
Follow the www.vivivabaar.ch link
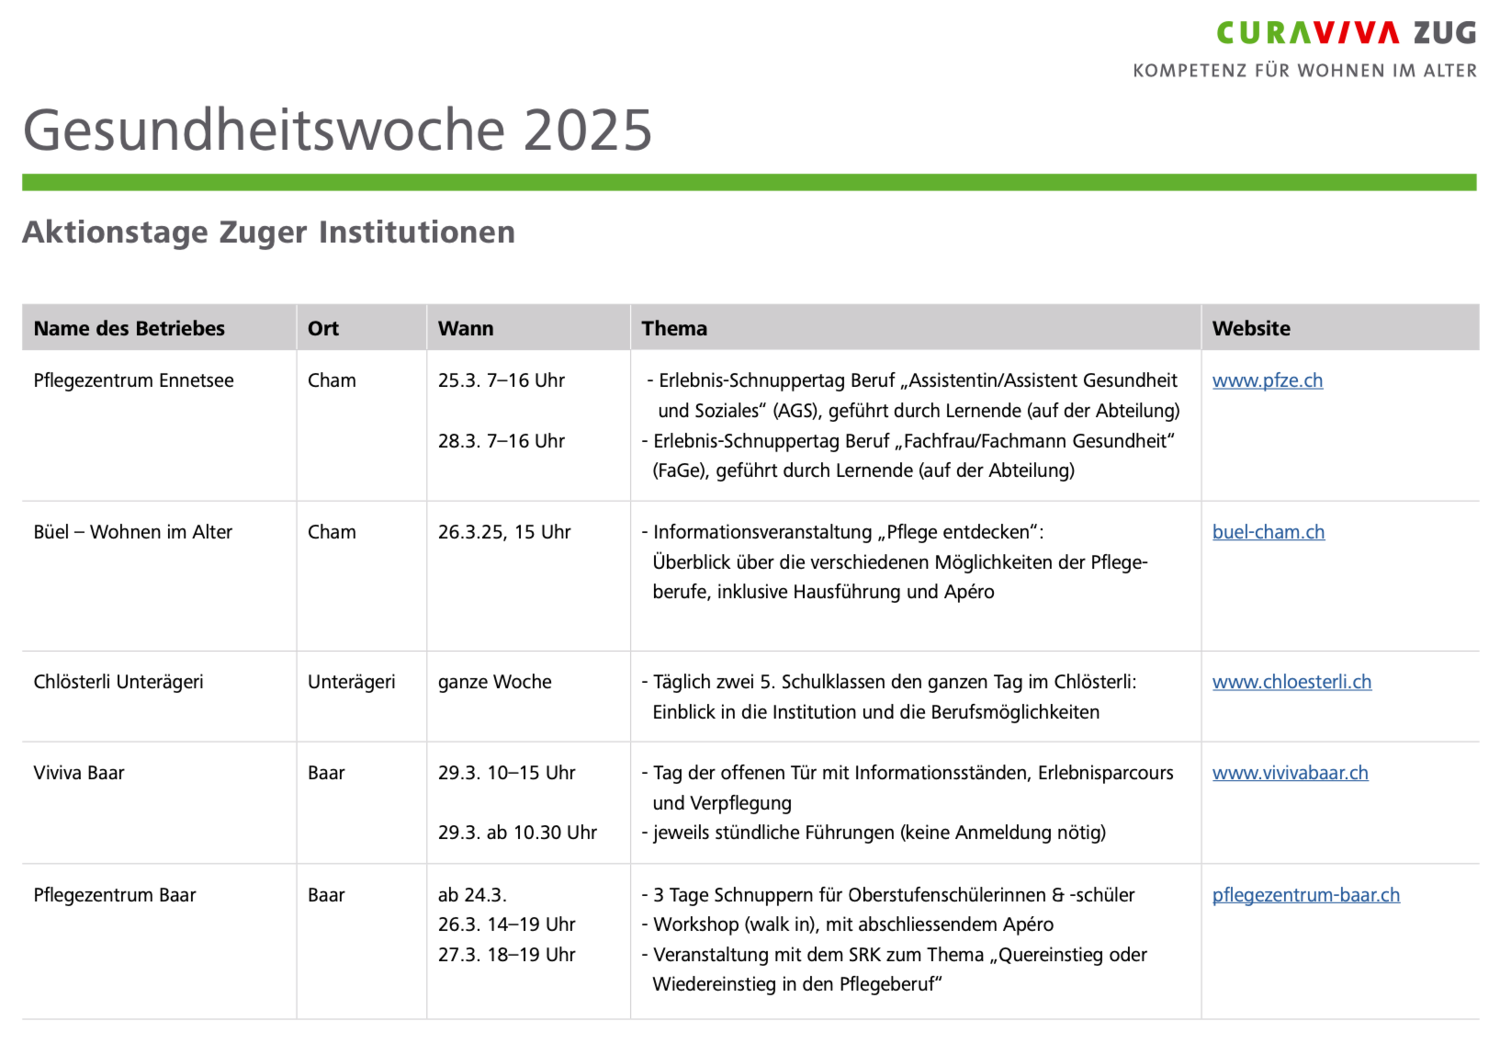click(1290, 773)
